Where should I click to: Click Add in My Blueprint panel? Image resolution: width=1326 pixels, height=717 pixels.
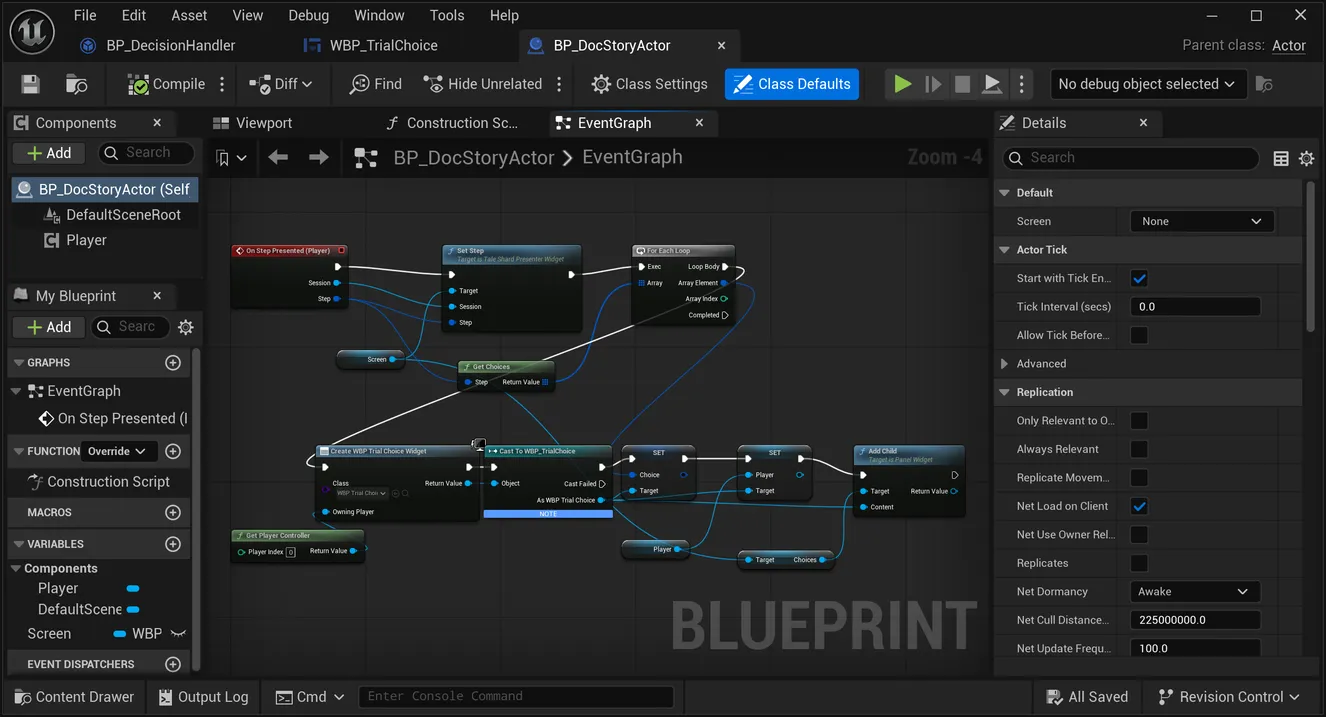[x=49, y=327]
